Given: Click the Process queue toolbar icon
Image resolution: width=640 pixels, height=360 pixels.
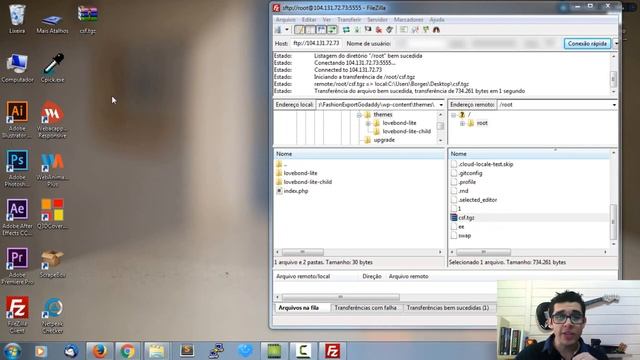Looking at the screenshot, I should [357, 30].
